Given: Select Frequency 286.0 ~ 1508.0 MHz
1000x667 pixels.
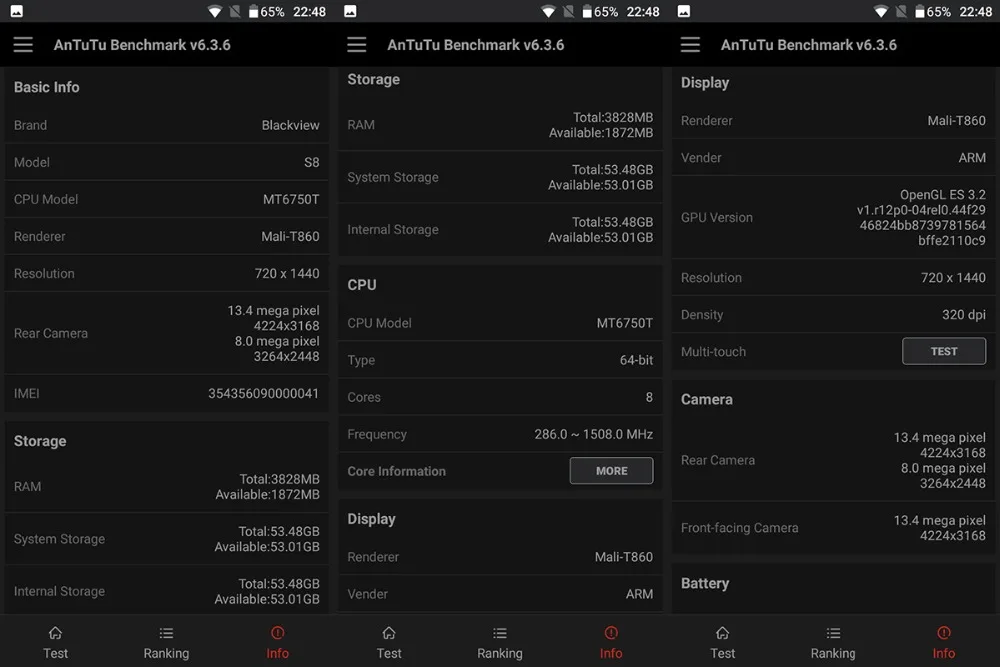Looking at the screenshot, I should pyautogui.click(x=594, y=434).
